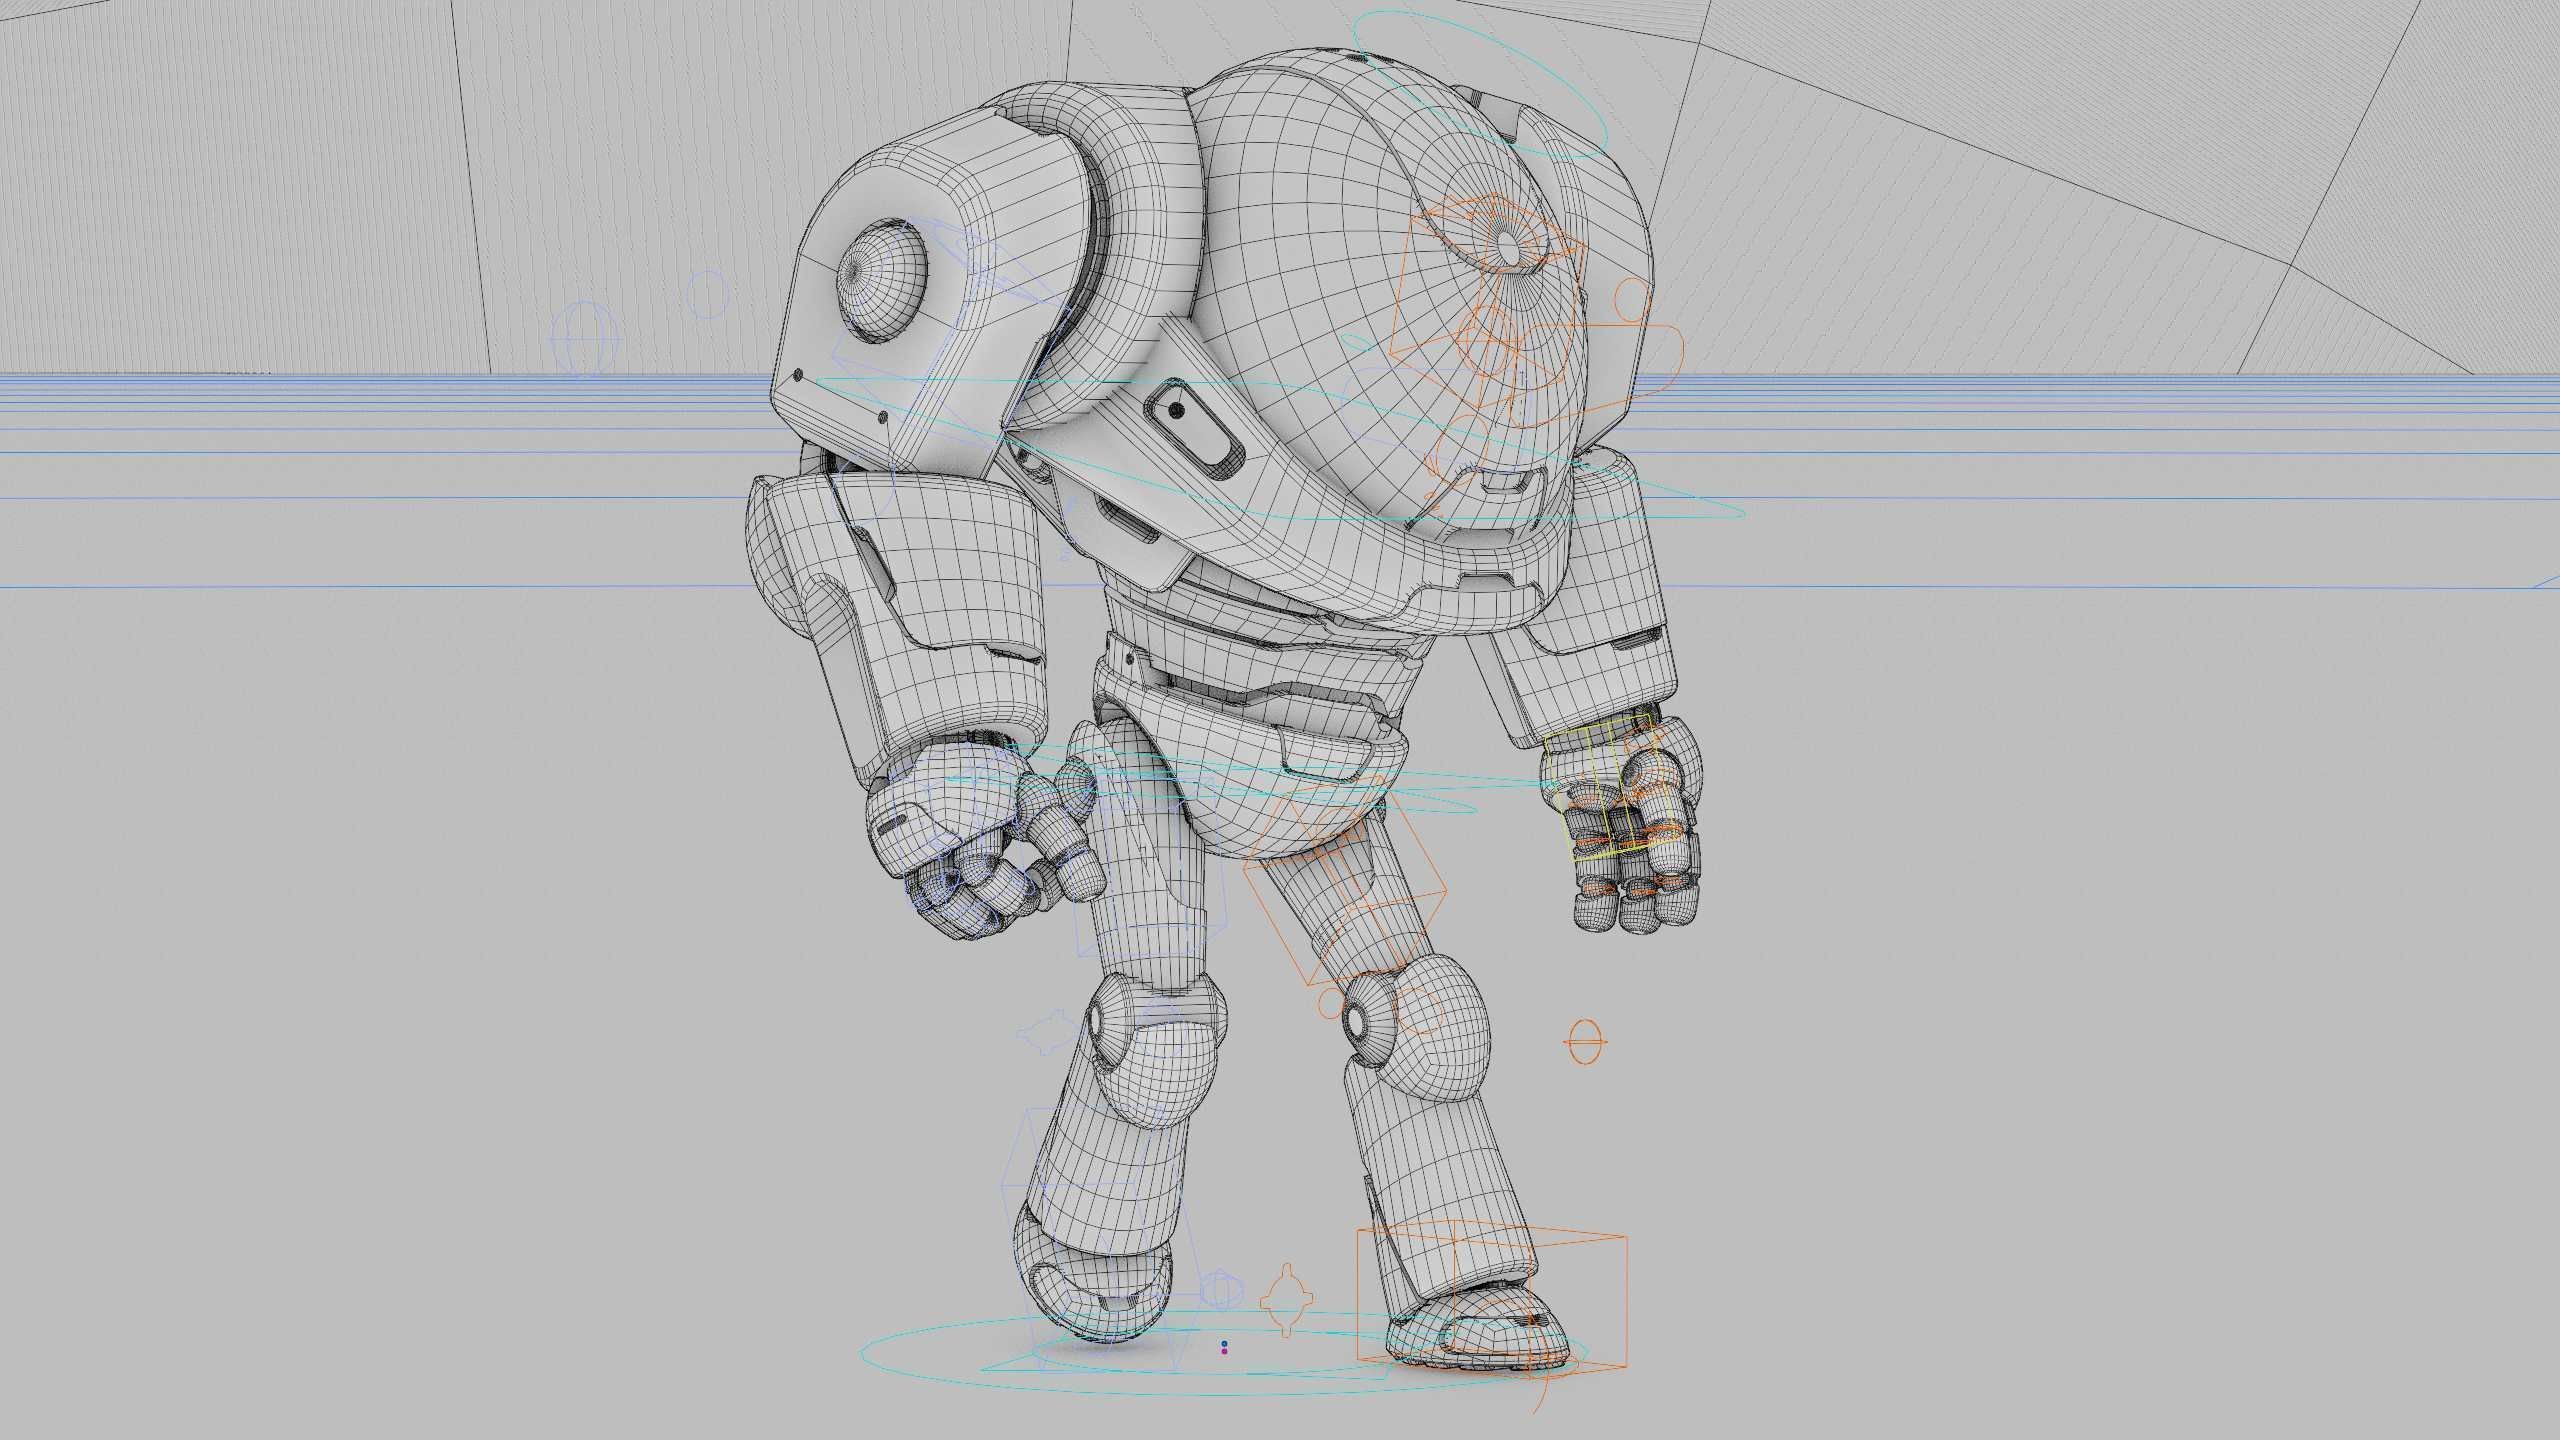
Task: Select small orange circle control at right knee
Action: pyautogui.click(x=1331, y=1005)
